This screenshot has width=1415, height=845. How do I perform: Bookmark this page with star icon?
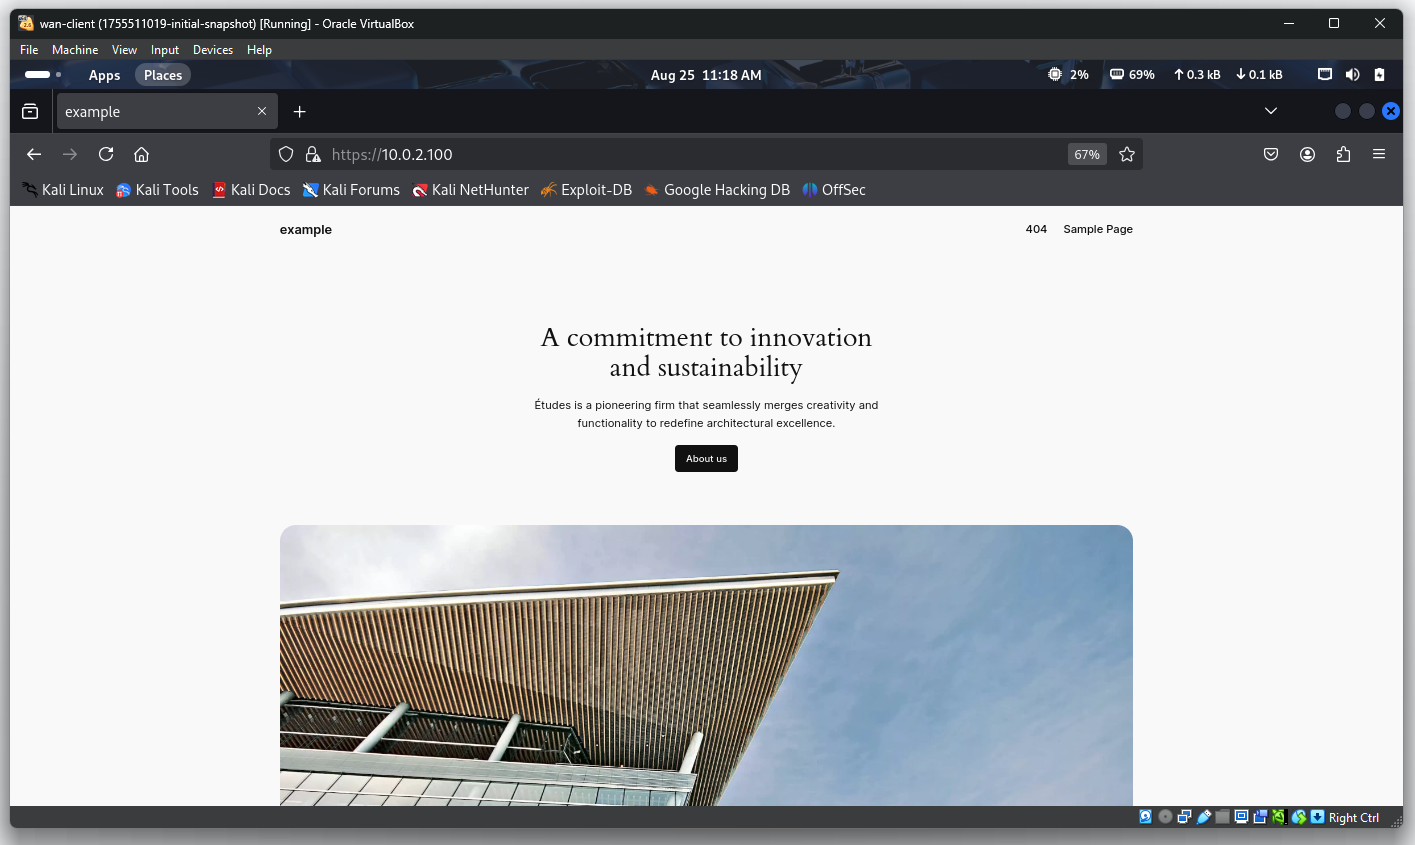click(1127, 154)
